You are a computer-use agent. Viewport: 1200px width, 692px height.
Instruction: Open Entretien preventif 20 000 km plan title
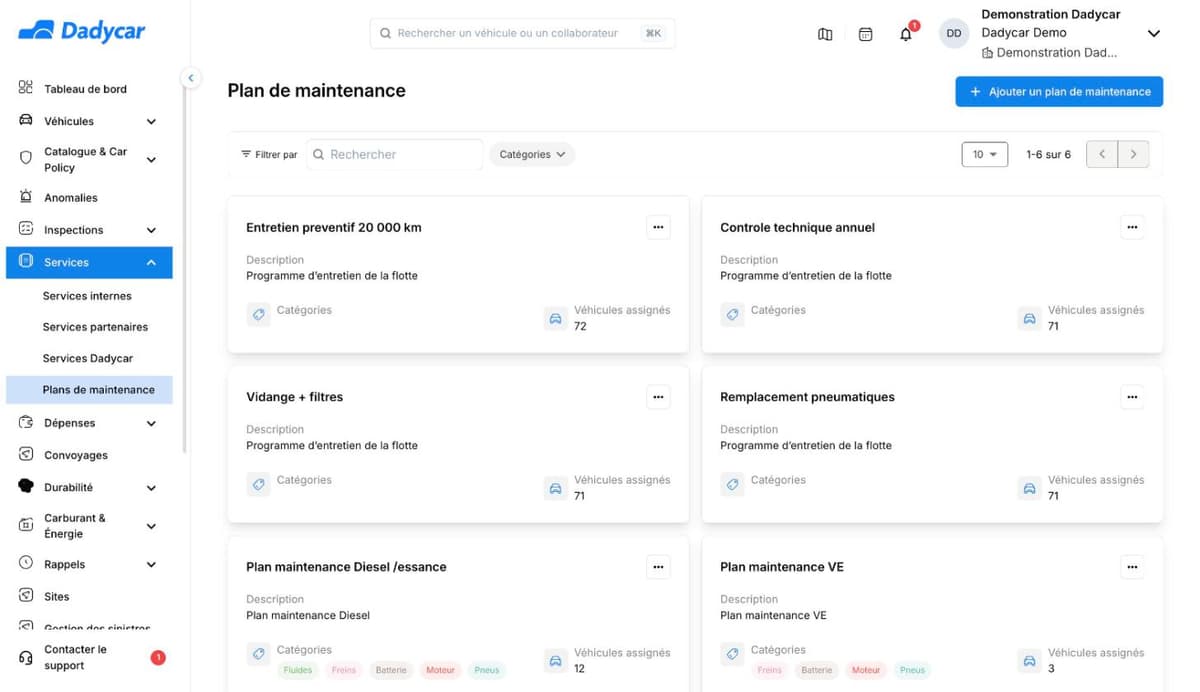coord(334,227)
